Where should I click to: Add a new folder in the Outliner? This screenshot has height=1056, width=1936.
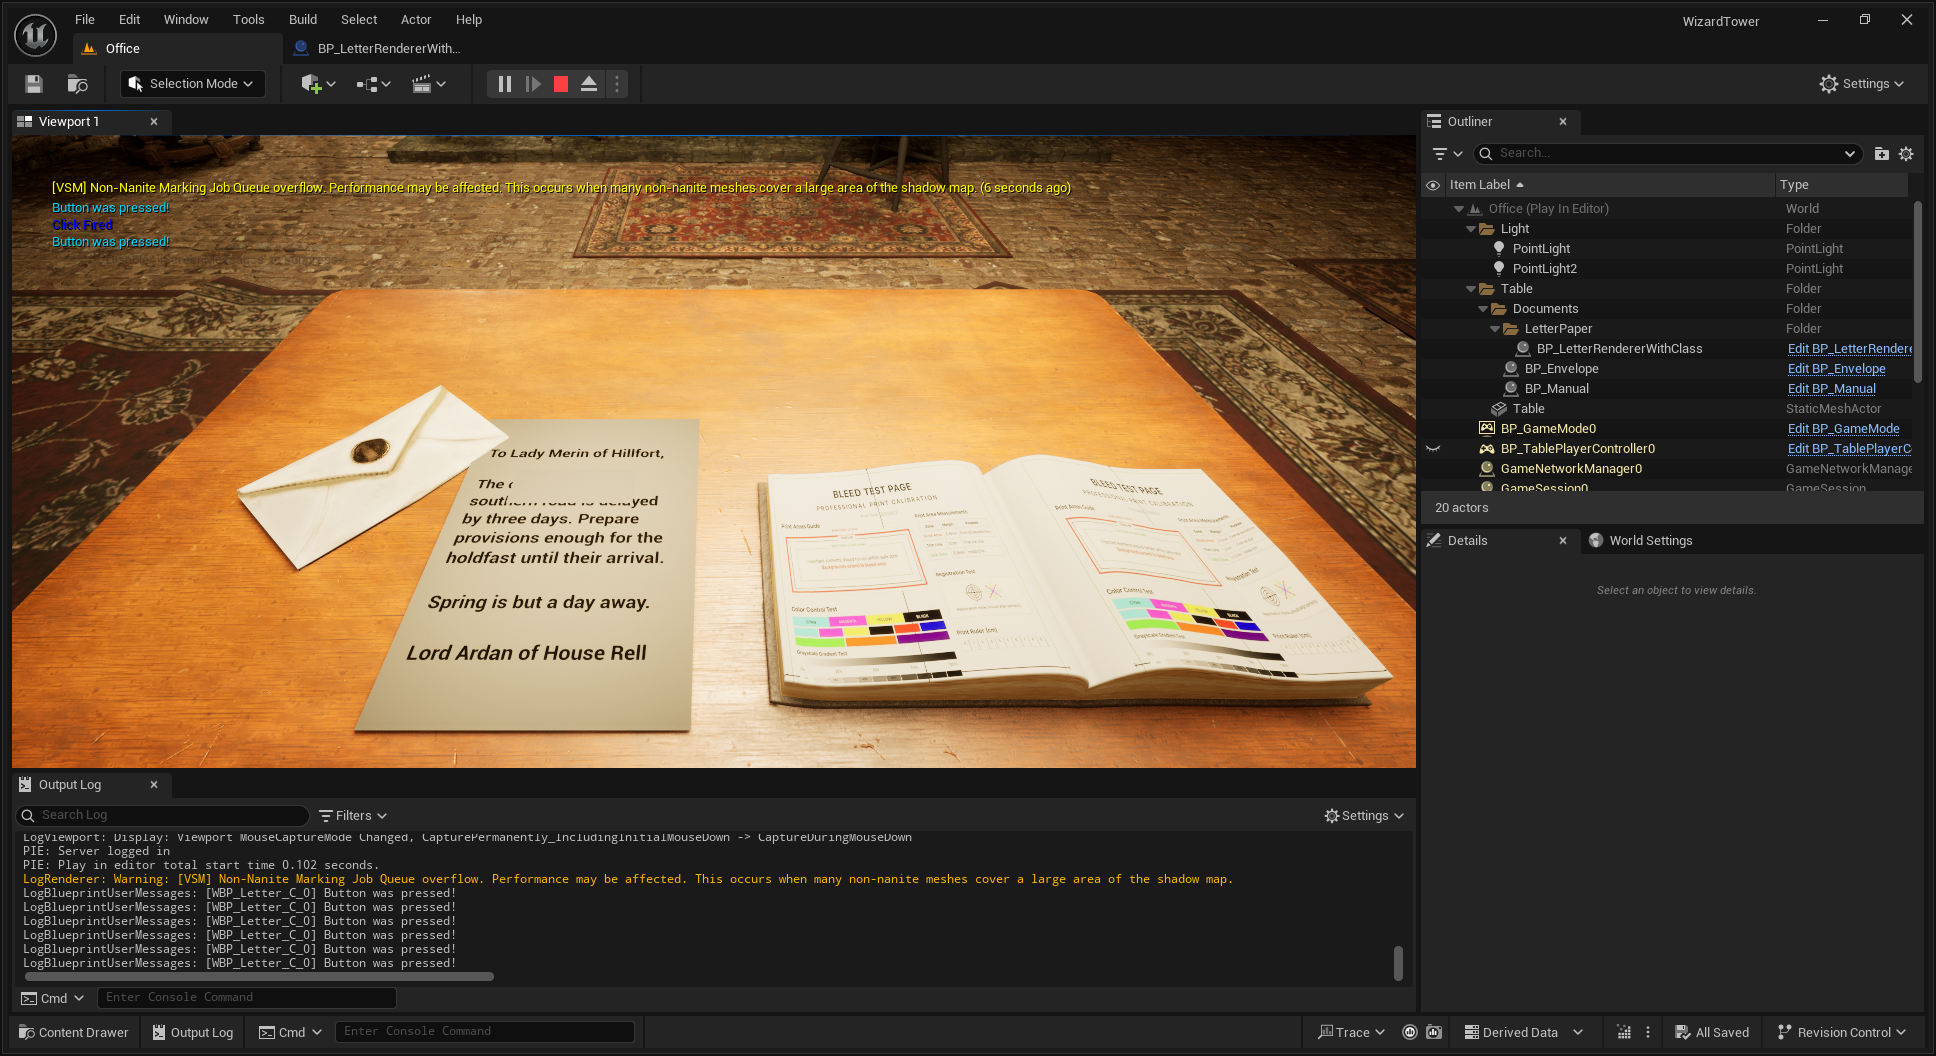(x=1881, y=154)
